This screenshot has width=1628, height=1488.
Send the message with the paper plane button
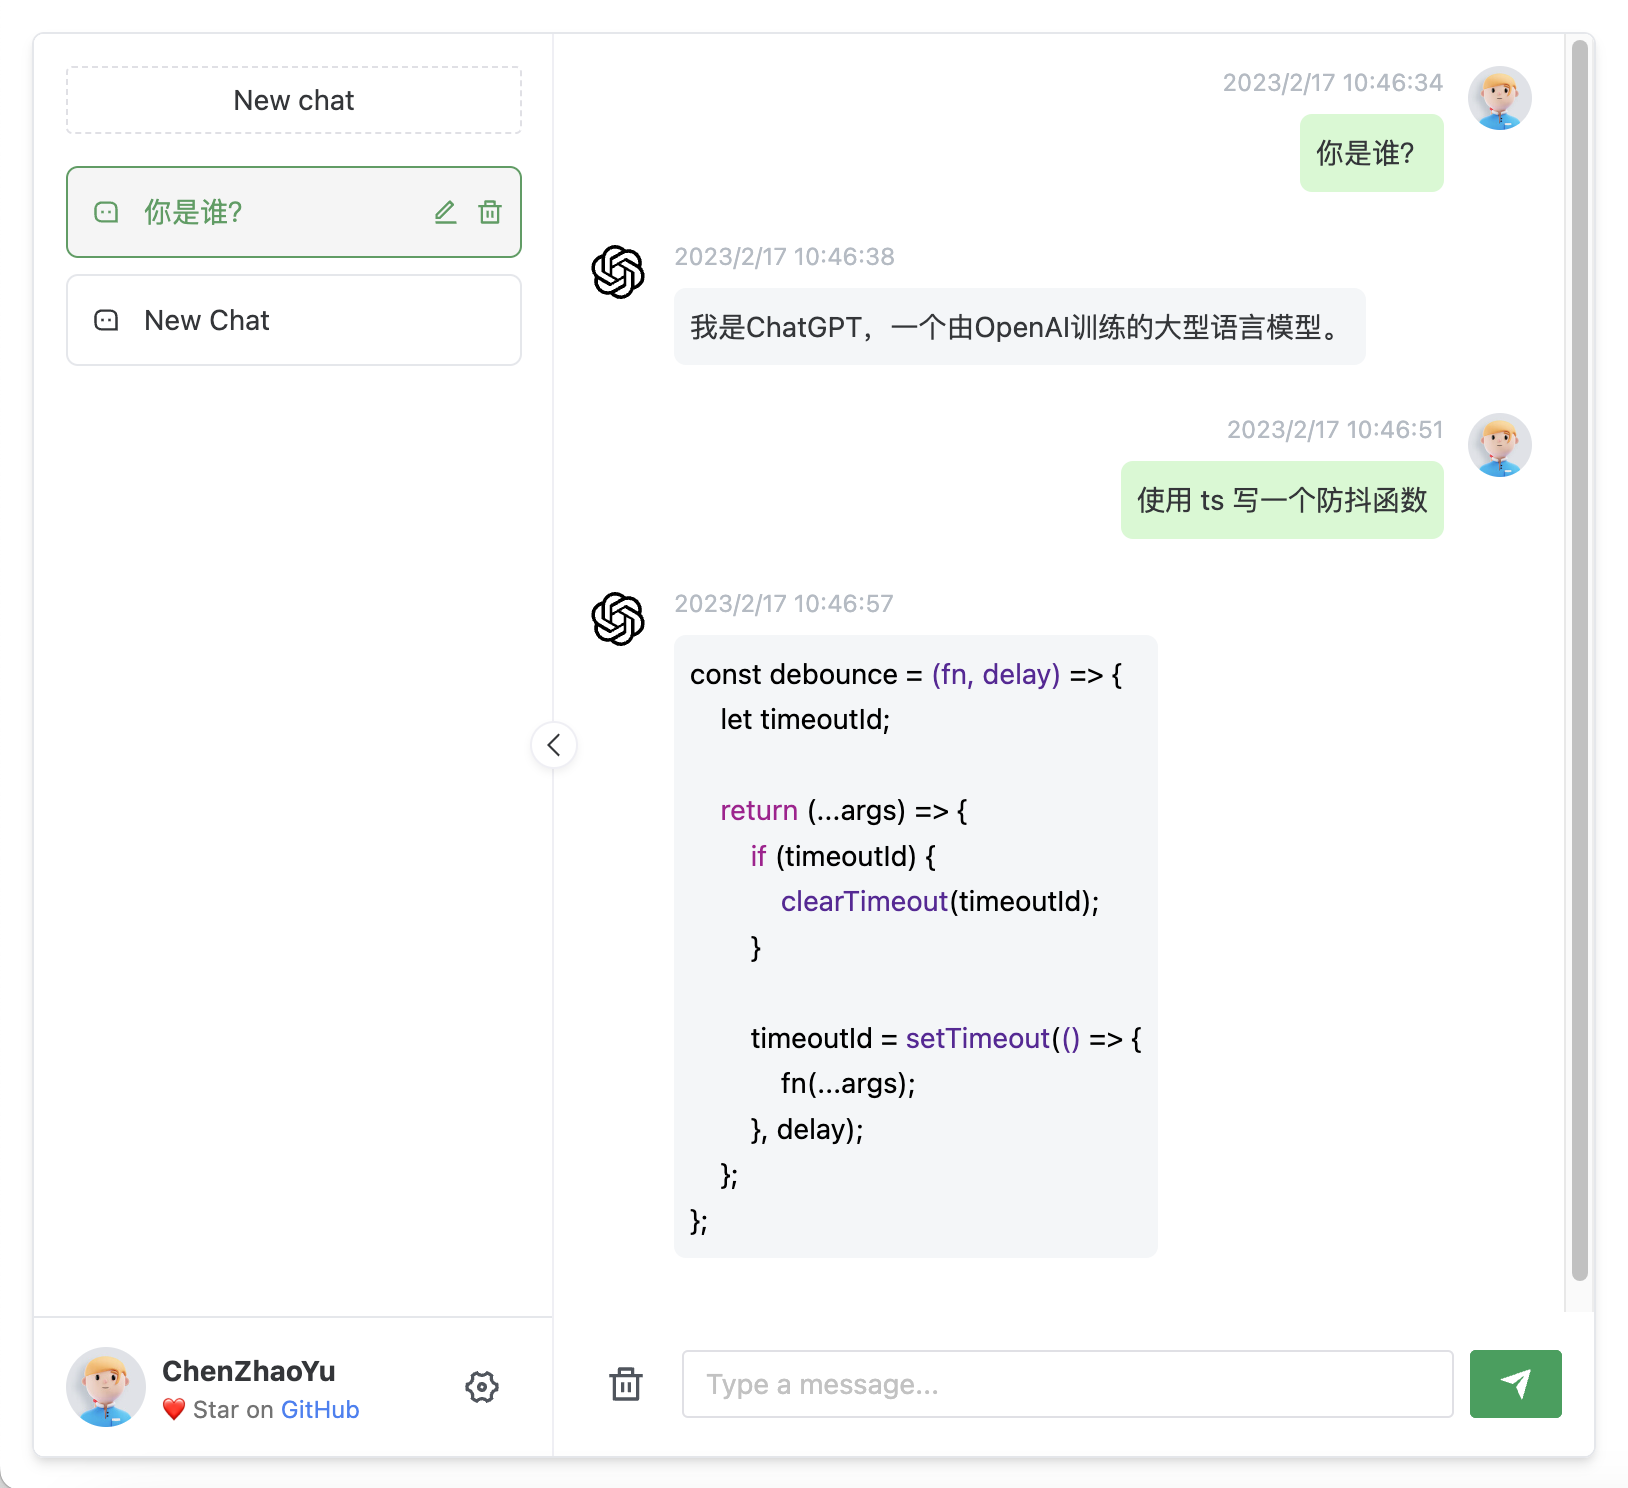(1515, 1384)
